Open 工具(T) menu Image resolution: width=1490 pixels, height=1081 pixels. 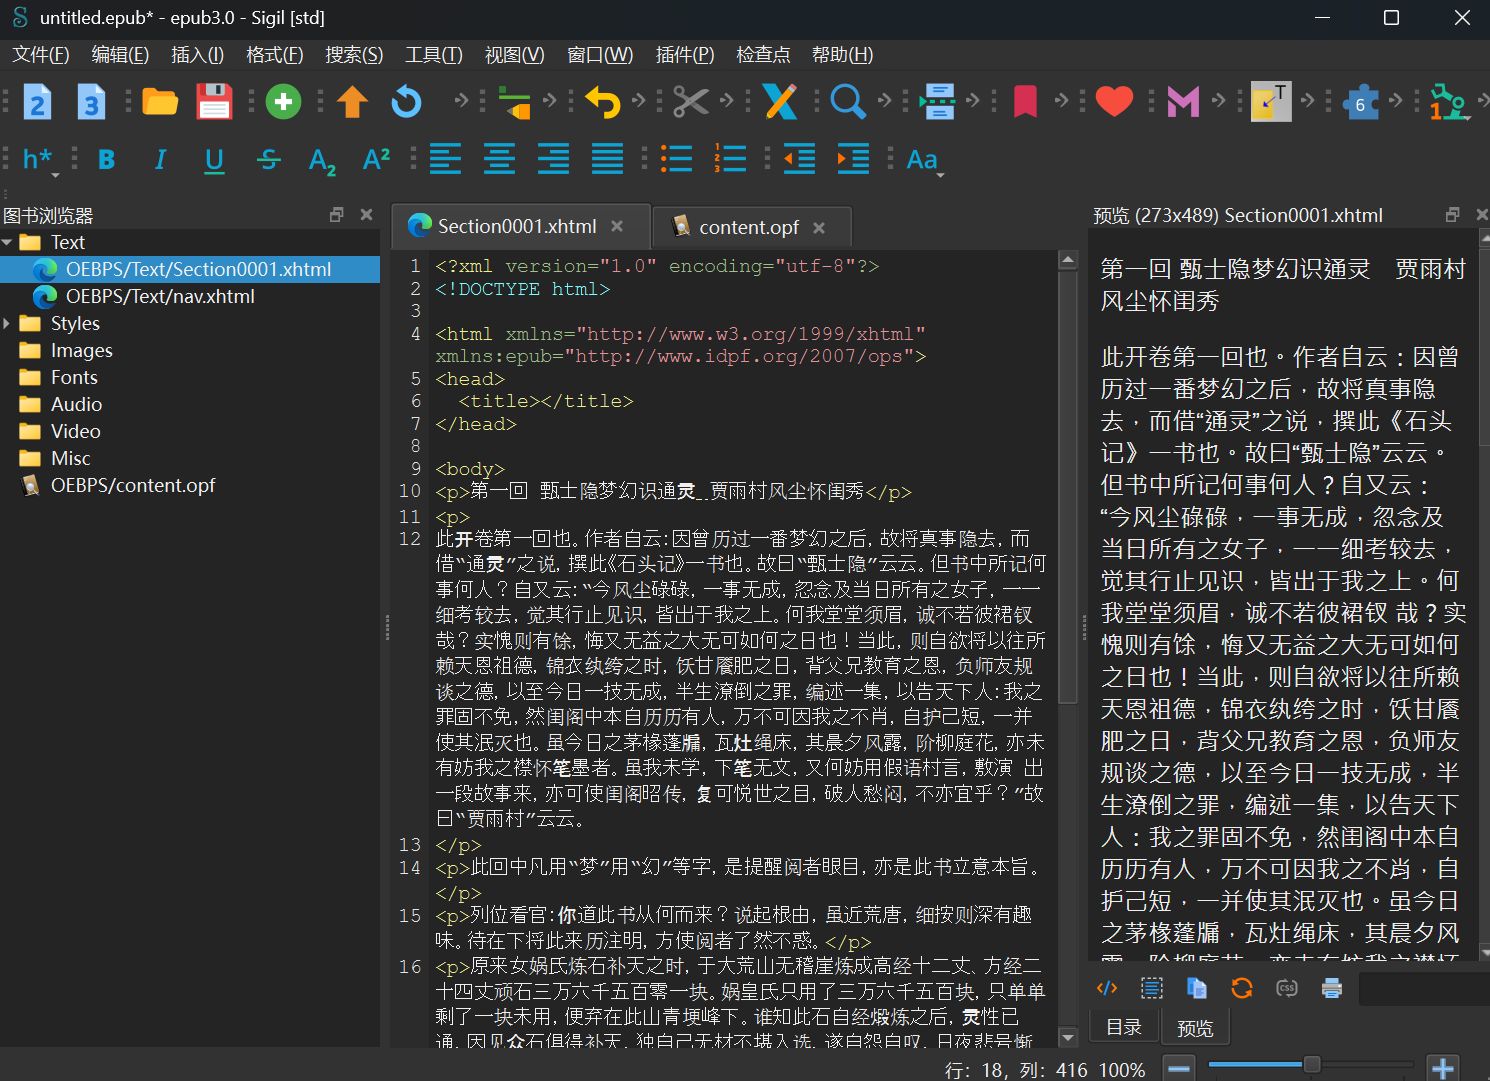point(433,55)
